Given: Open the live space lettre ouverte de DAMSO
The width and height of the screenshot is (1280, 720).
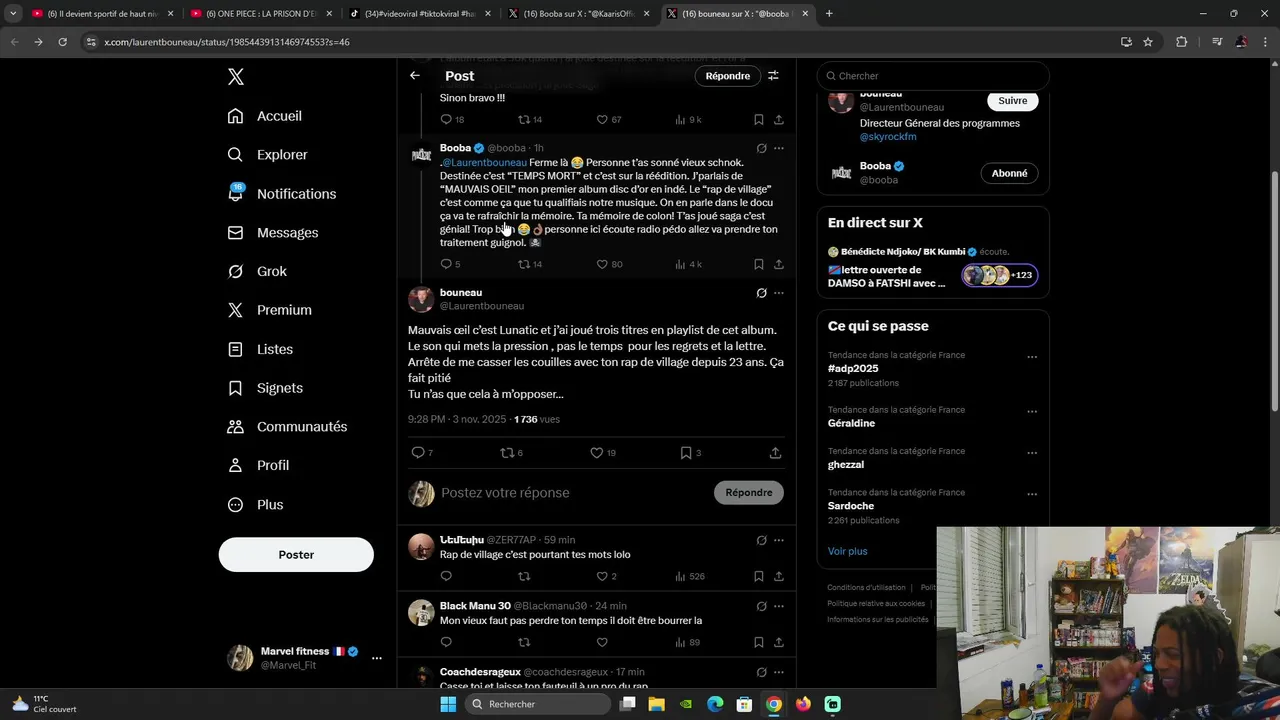Looking at the screenshot, I should pyautogui.click(x=933, y=269).
